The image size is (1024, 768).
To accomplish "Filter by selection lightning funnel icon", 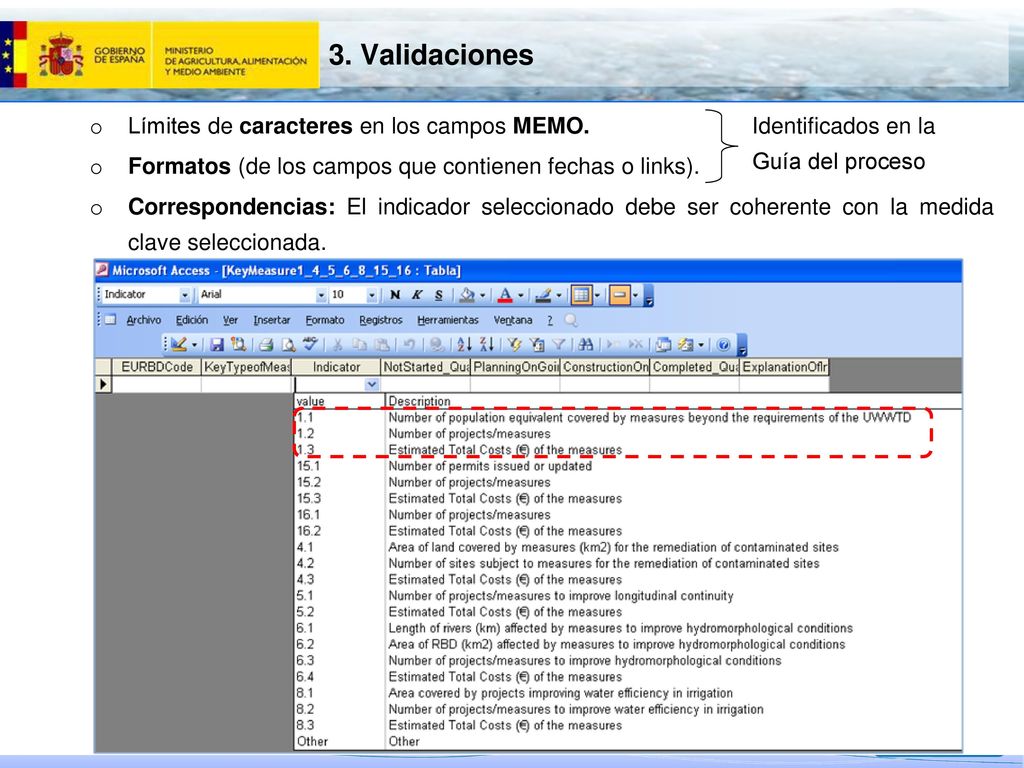I will click(x=515, y=344).
